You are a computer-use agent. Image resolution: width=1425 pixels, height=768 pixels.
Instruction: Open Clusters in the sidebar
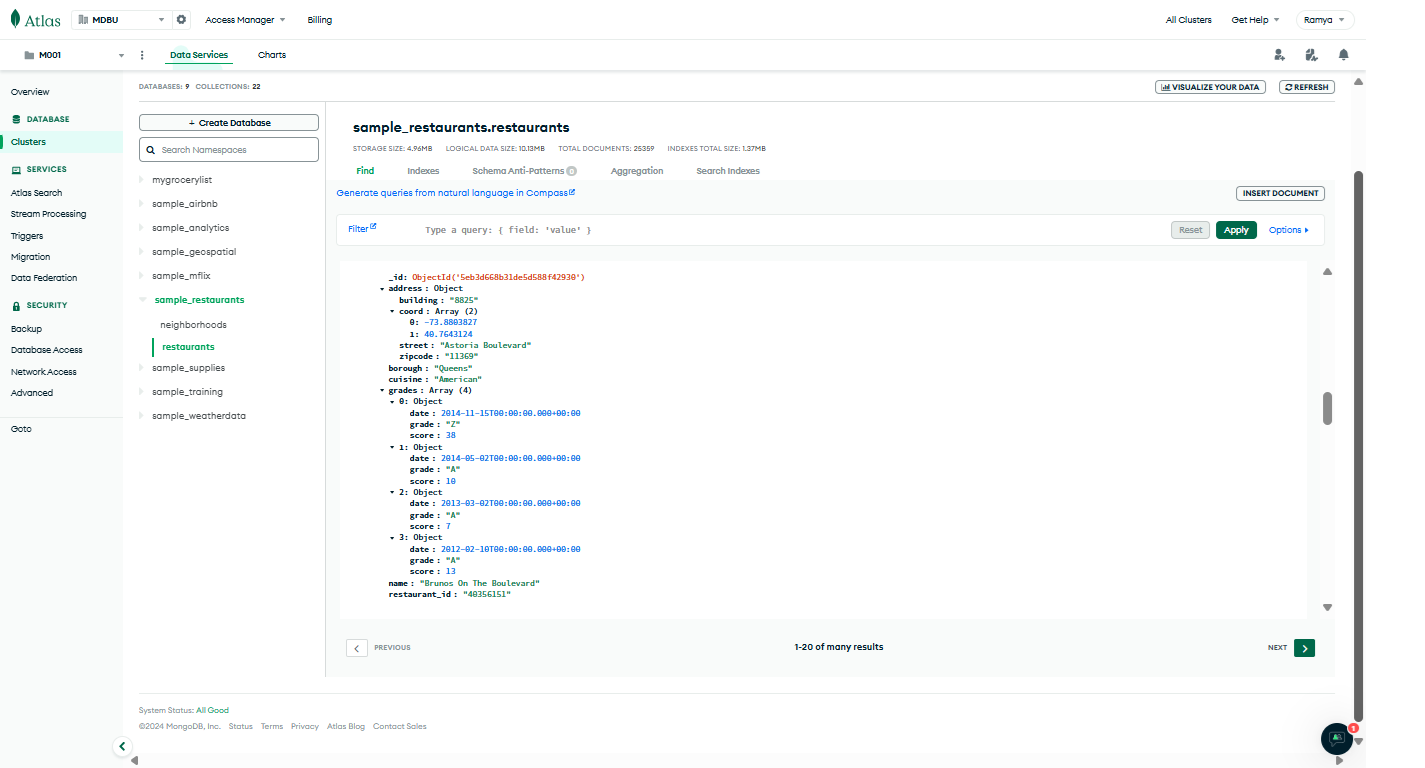(28, 142)
